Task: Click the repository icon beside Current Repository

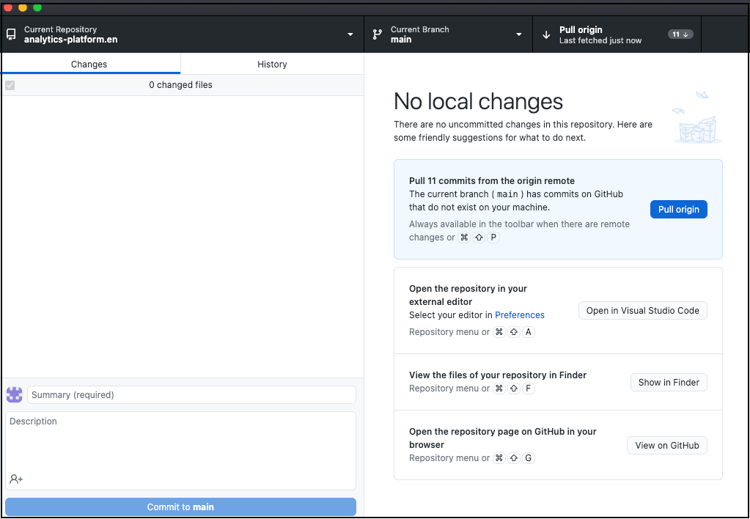Action: (x=11, y=34)
